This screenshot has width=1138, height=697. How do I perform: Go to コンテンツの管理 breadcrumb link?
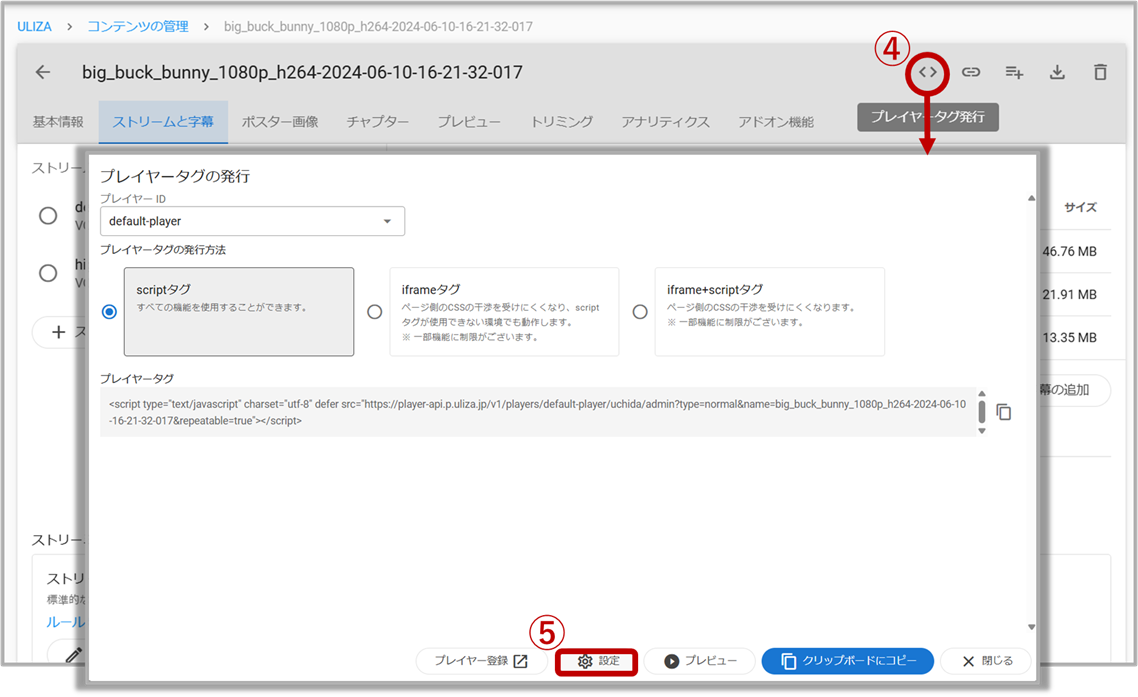(x=138, y=27)
